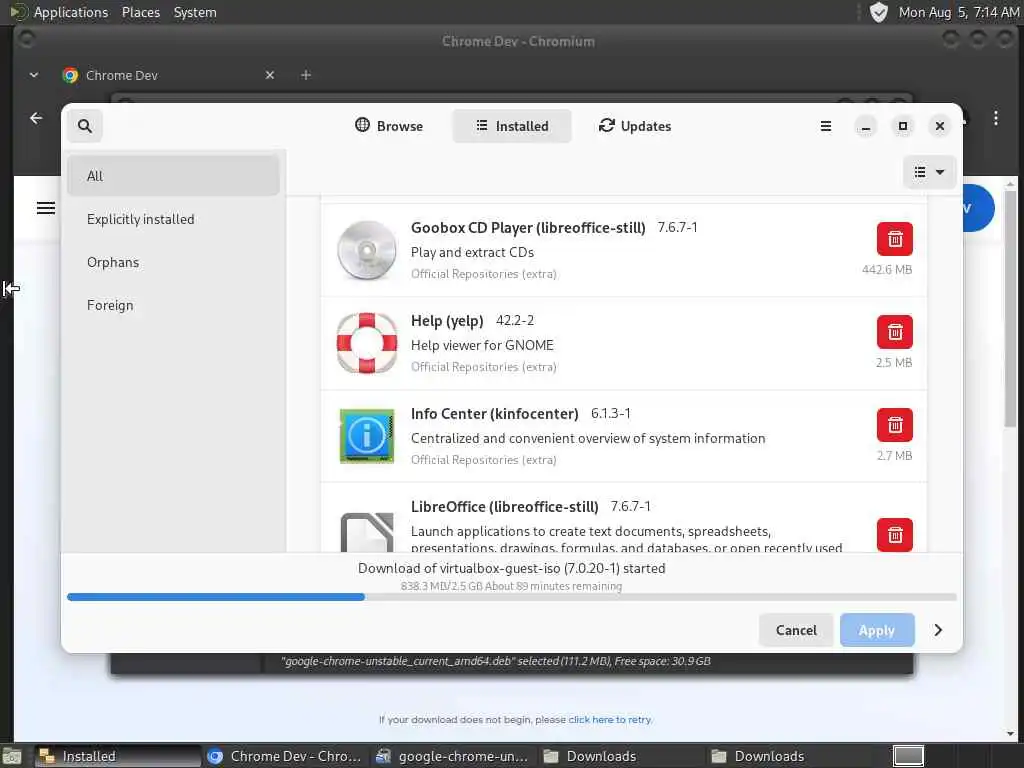Click the 2.7 MB size label

point(894,455)
